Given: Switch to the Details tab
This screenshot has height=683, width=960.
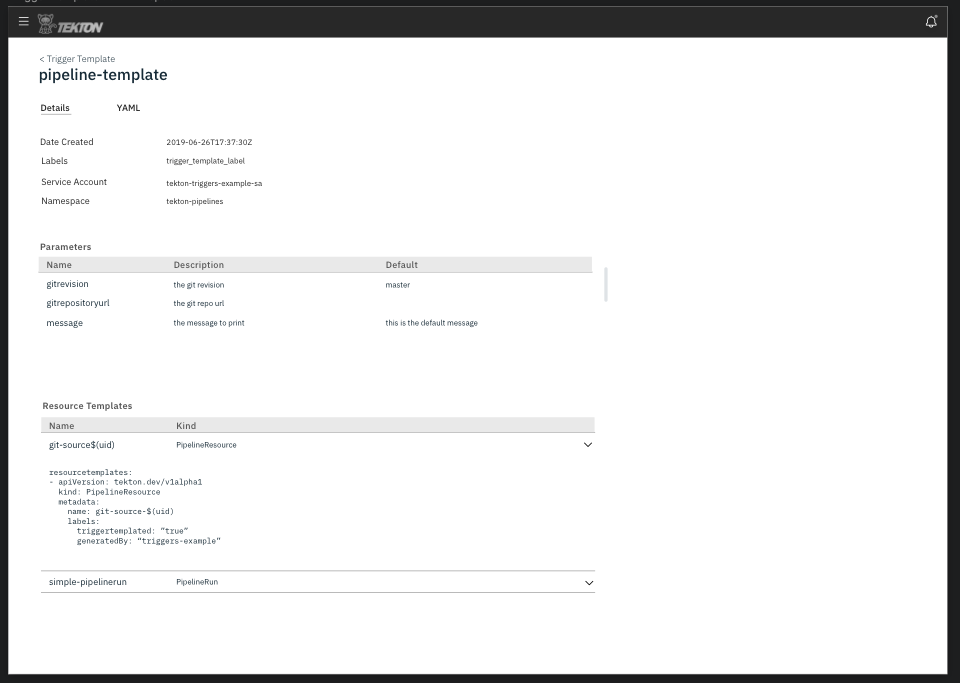Looking at the screenshot, I should pos(55,108).
